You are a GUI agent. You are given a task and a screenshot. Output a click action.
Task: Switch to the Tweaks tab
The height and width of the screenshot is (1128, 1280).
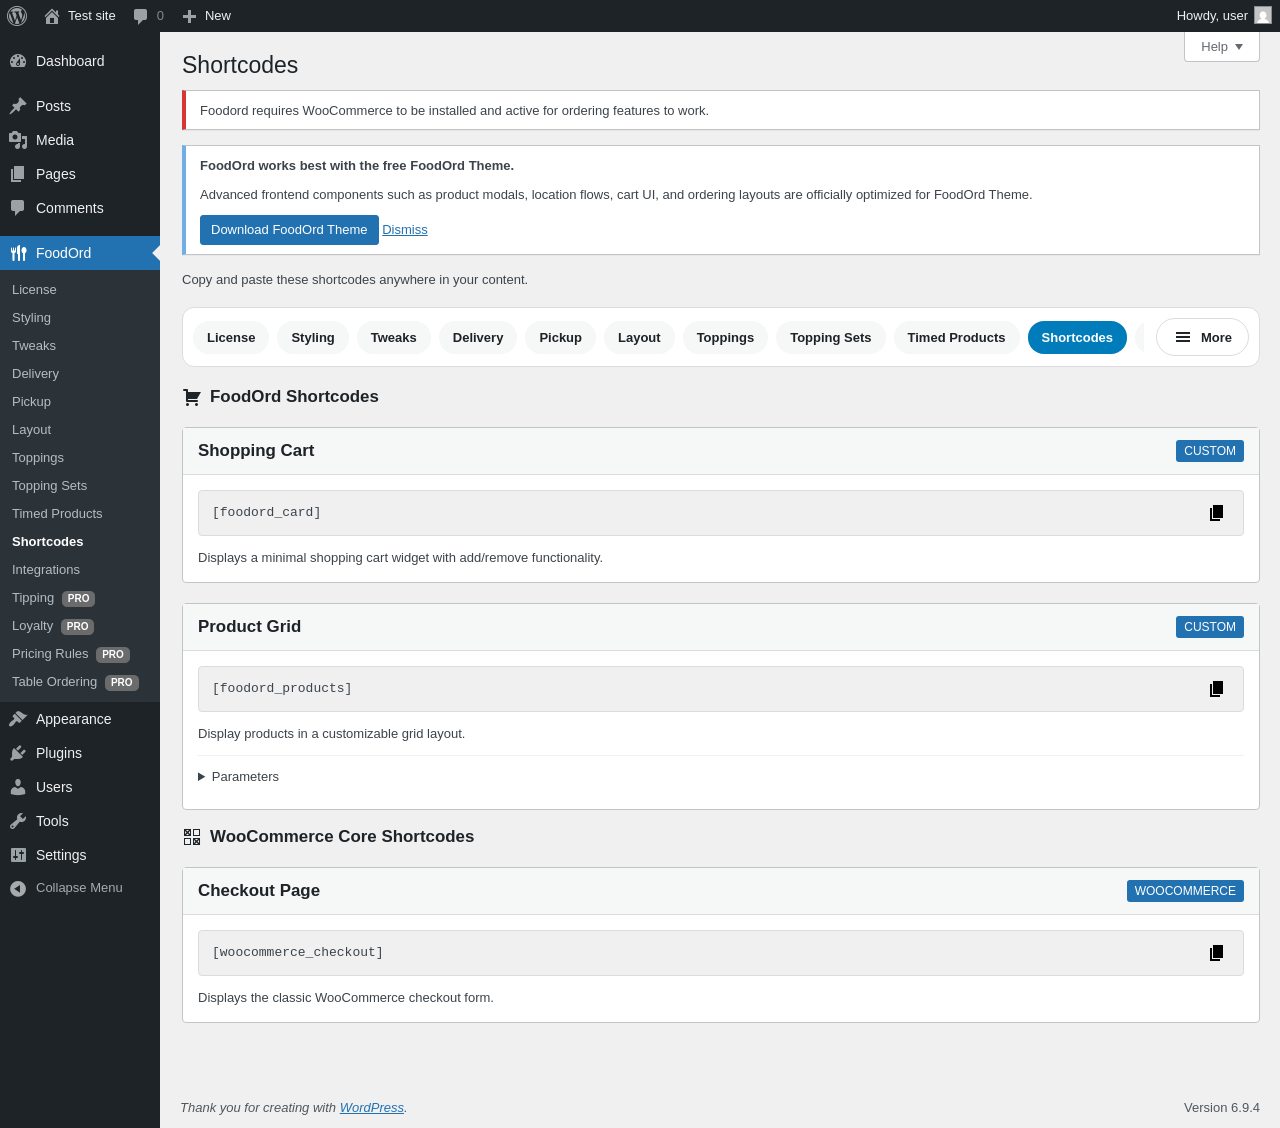tap(394, 338)
